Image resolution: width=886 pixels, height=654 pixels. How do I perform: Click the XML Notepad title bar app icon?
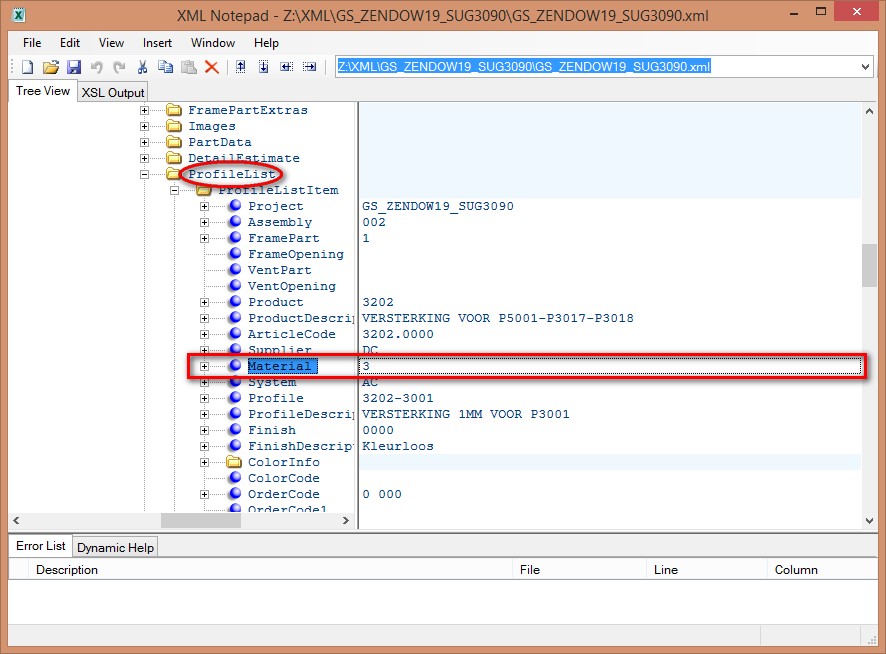(x=19, y=15)
